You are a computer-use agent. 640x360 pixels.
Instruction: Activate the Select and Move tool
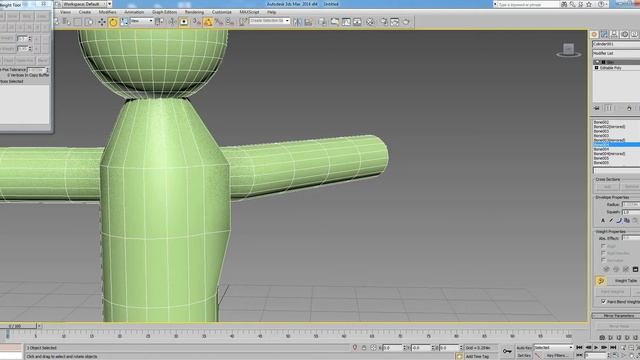pos(102,22)
